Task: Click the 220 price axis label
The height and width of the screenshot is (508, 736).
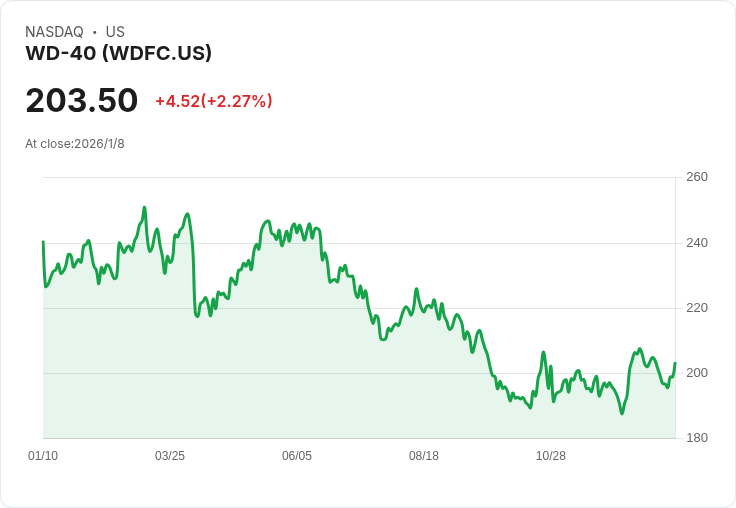Action: point(697,308)
